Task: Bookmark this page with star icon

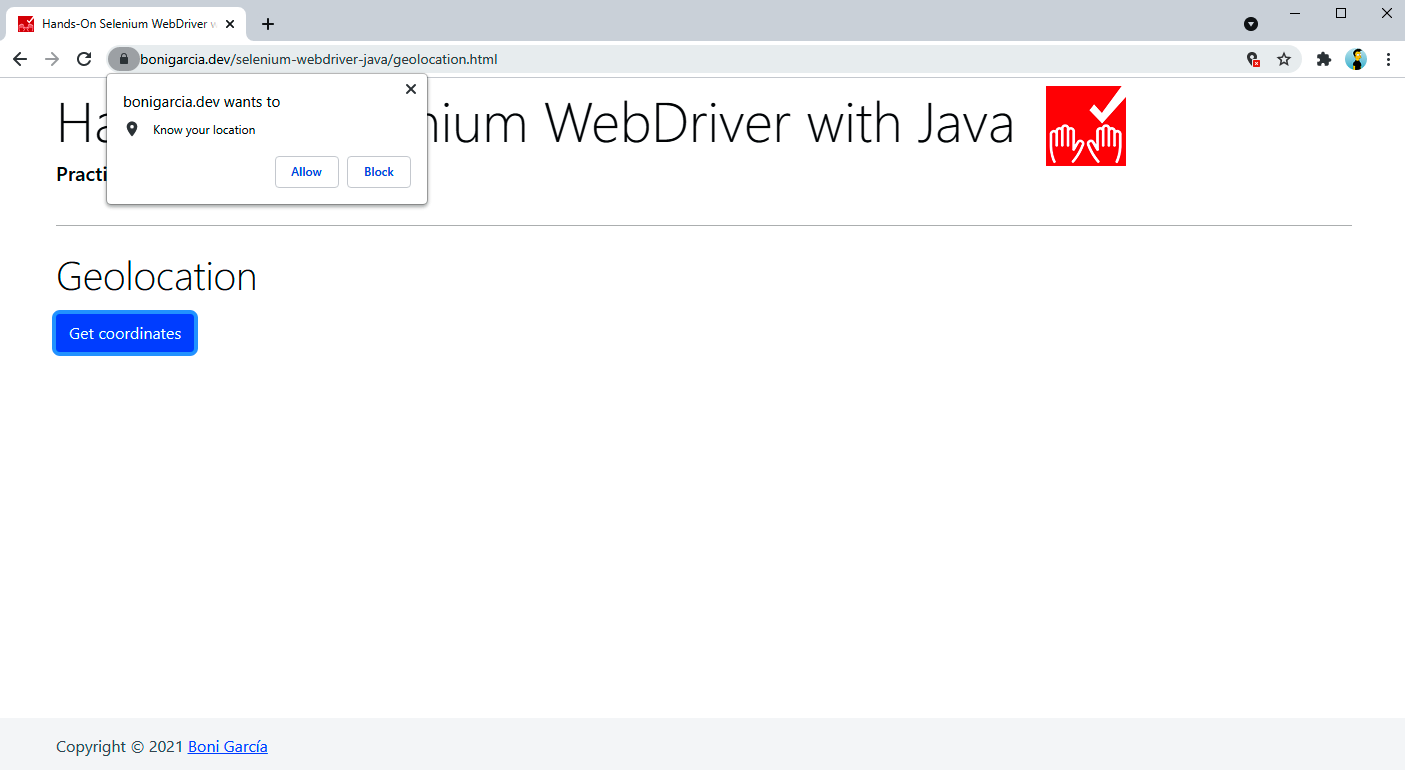Action: (x=1284, y=59)
